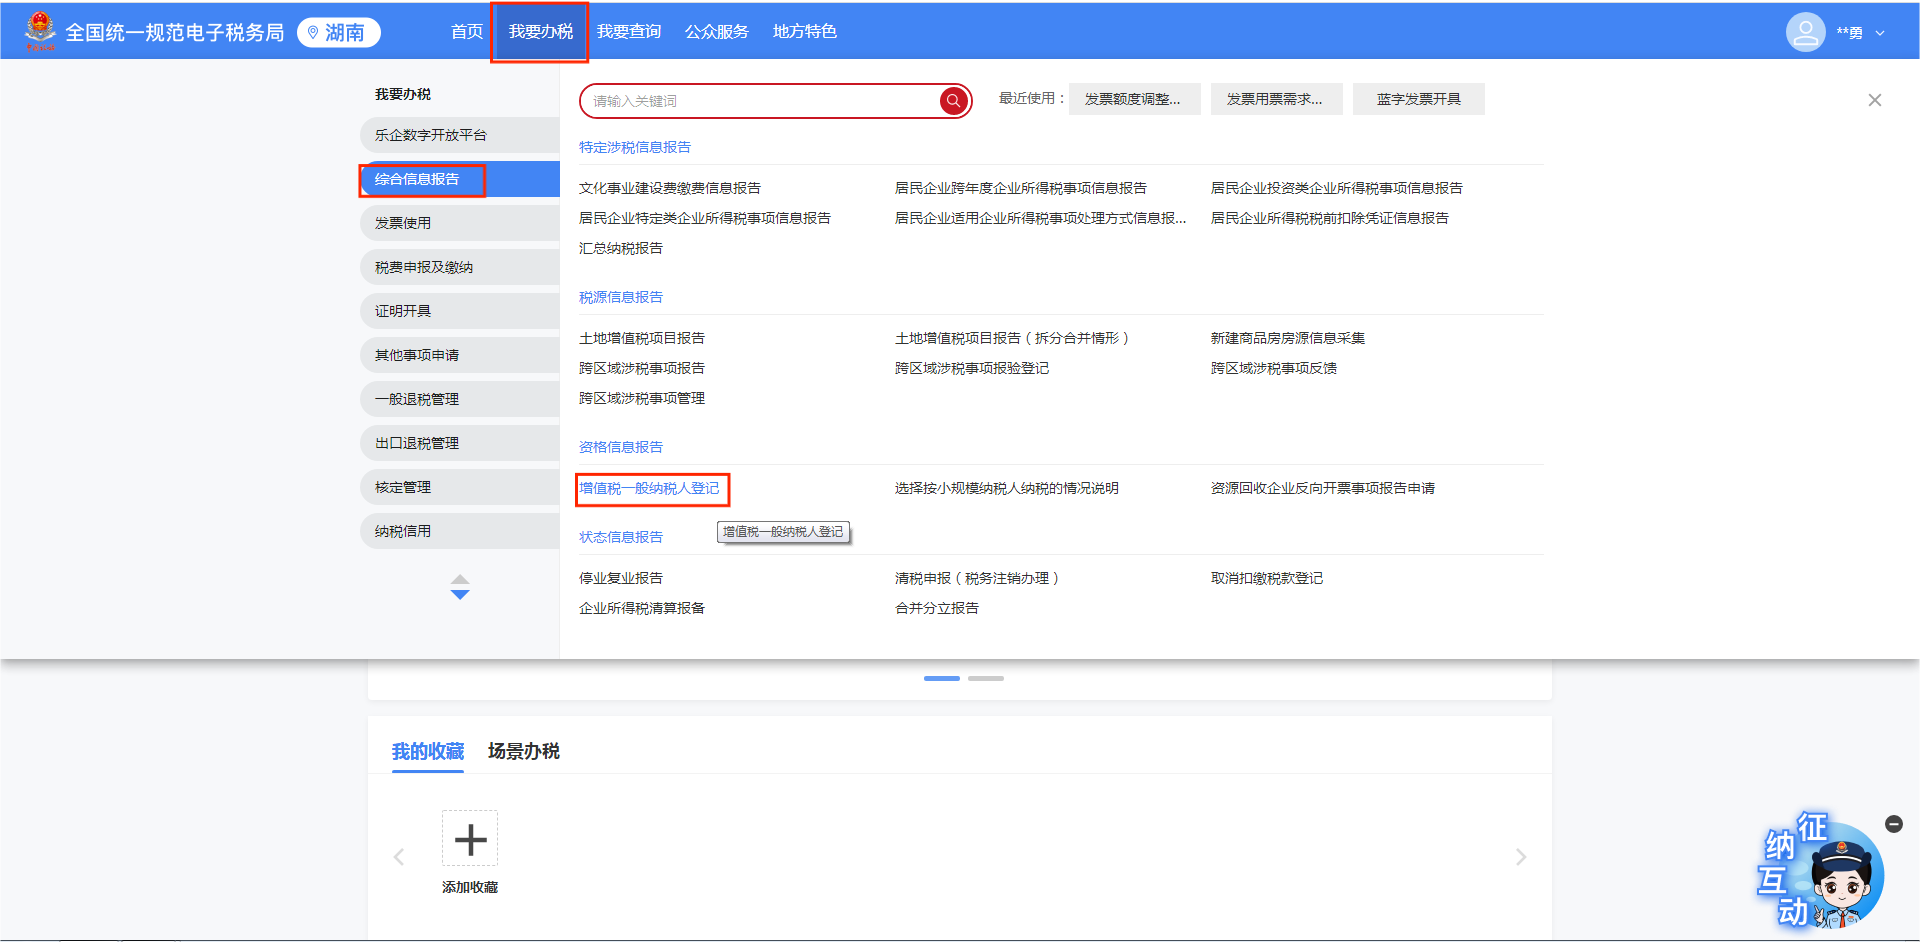Go to previous favorites page arrow
The height and width of the screenshot is (942, 1920).
tap(399, 857)
